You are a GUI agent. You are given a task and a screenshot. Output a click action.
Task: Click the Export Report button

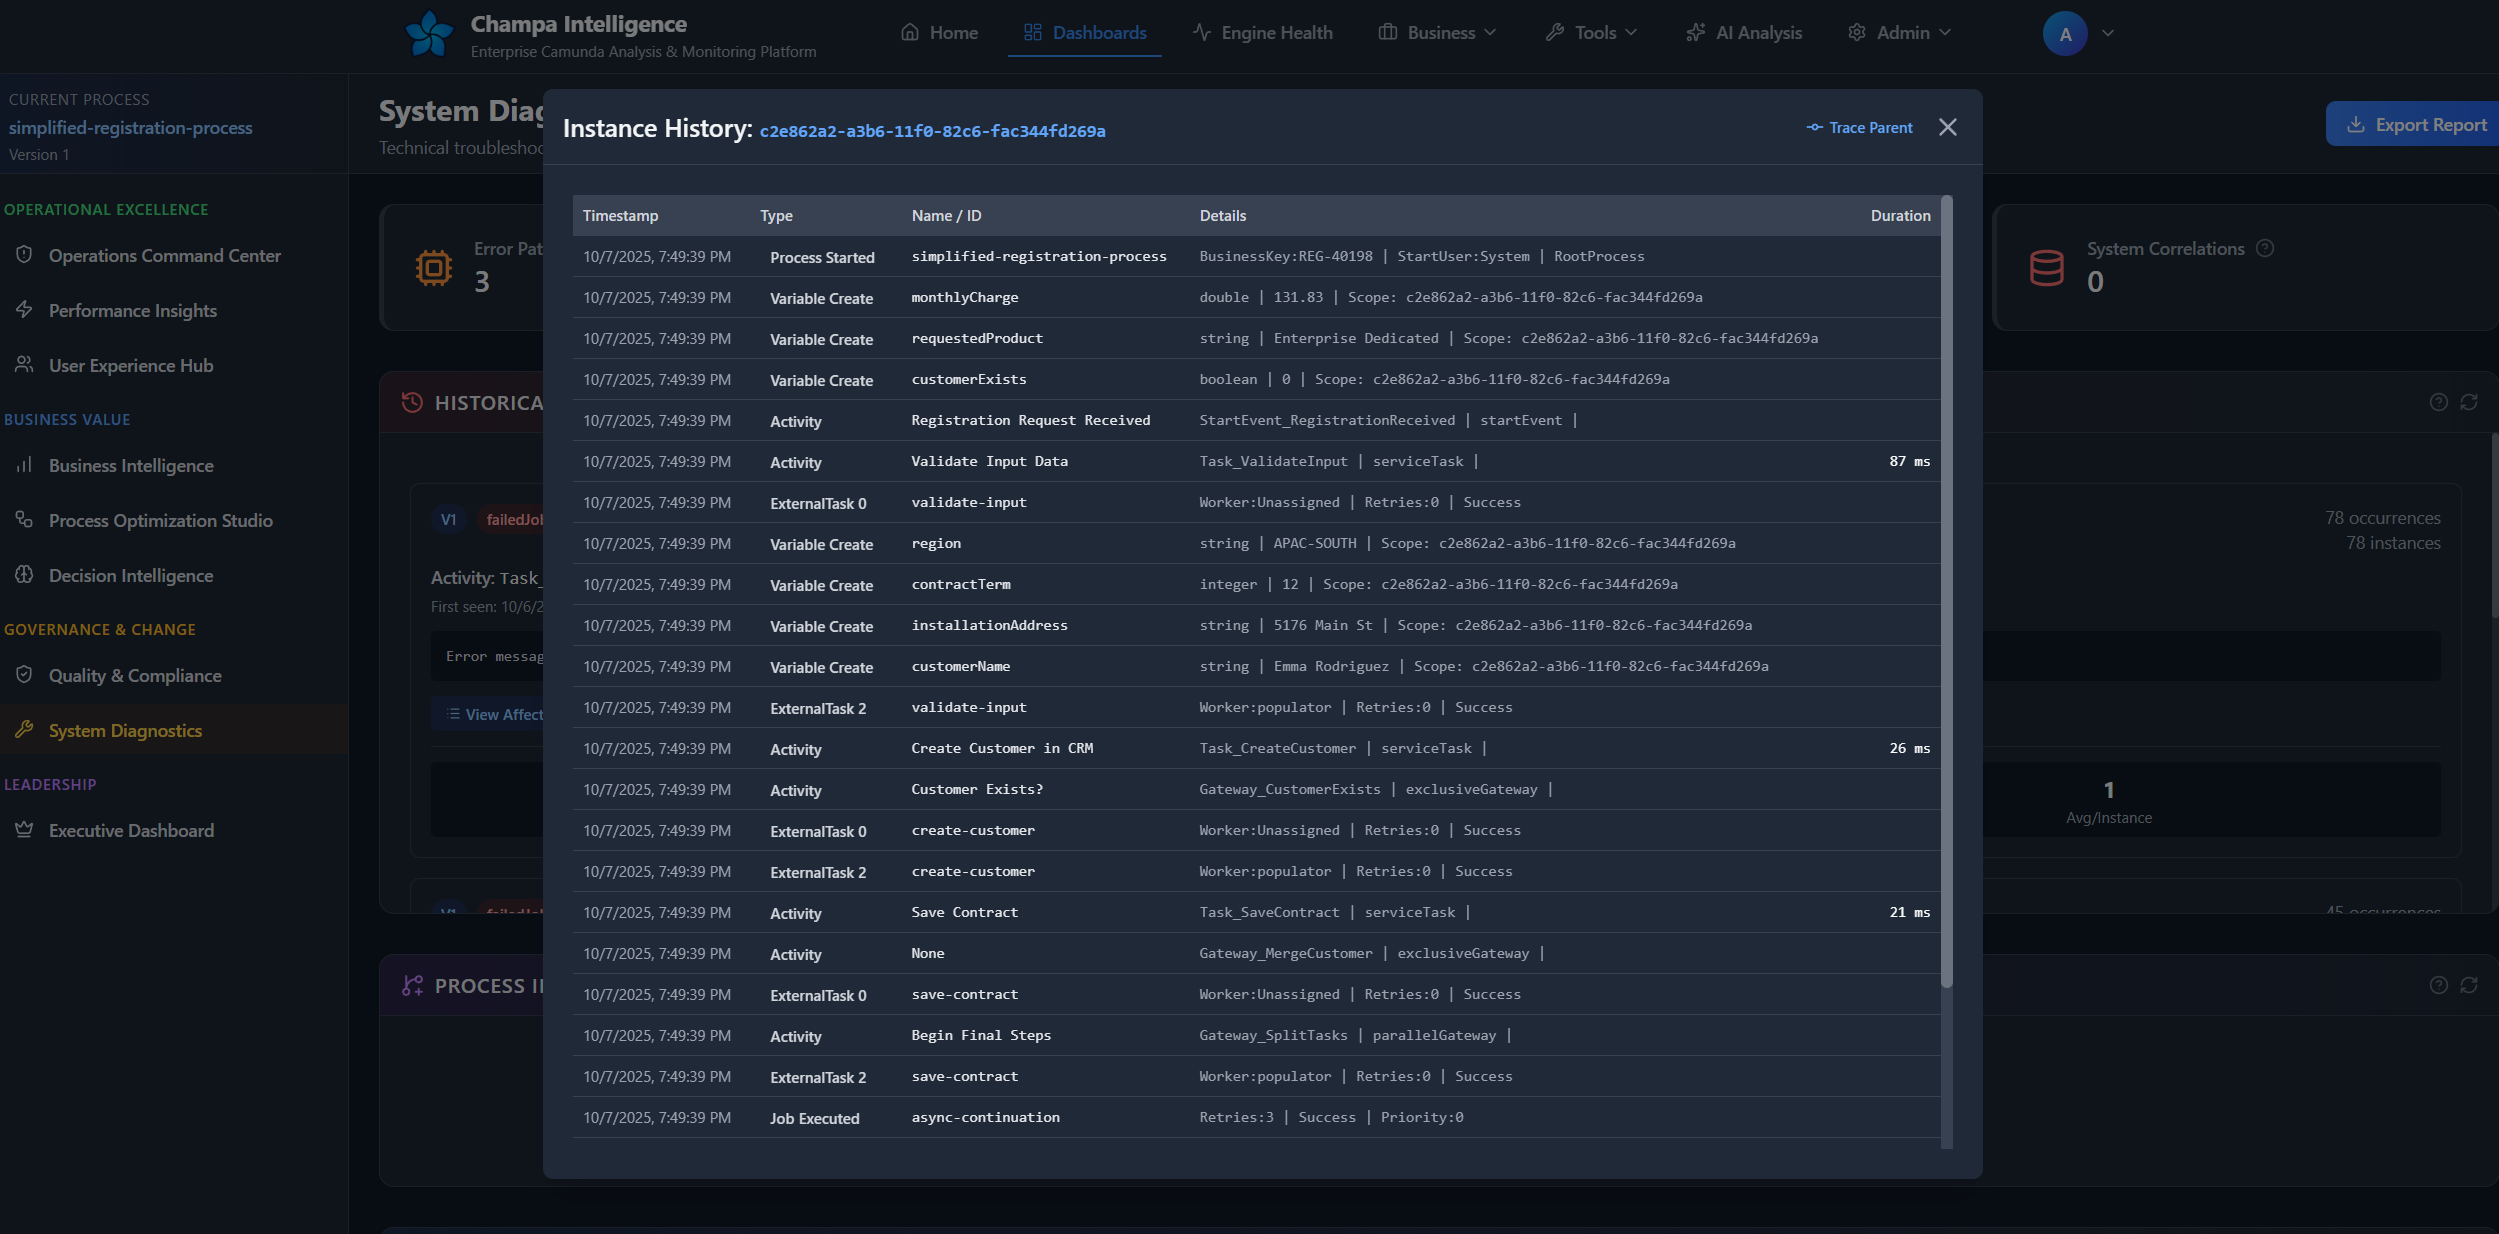click(x=2416, y=125)
